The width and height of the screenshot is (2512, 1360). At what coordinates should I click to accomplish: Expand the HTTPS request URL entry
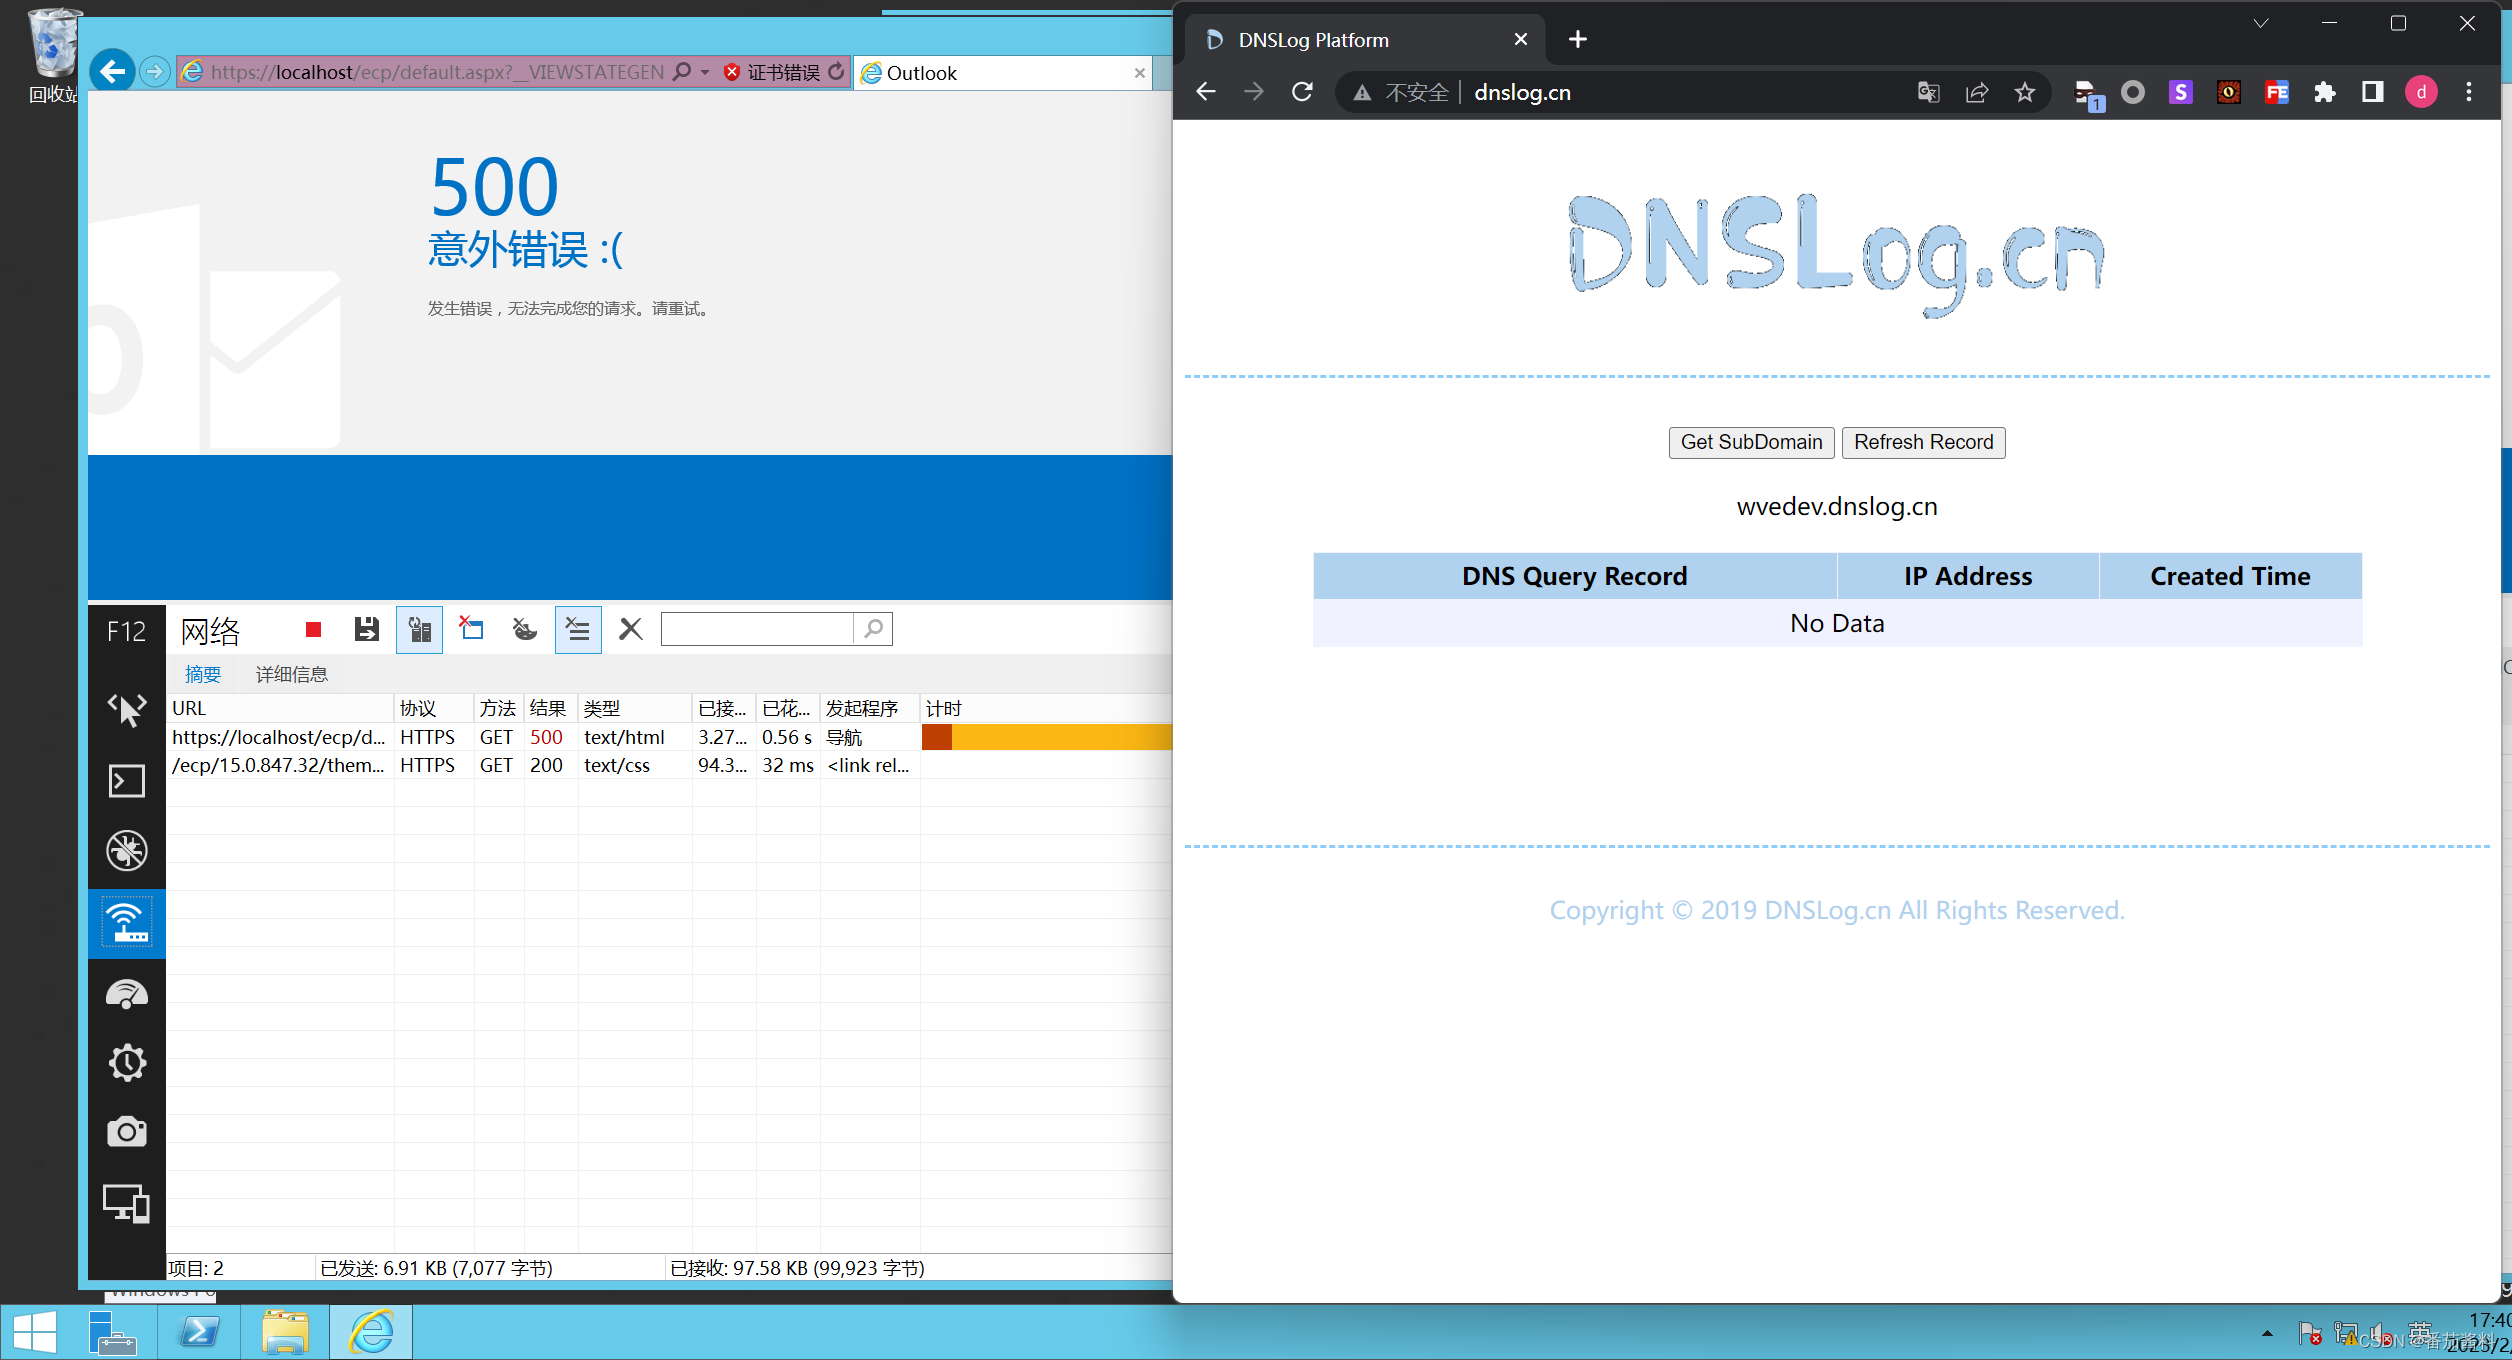pyautogui.click(x=278, y=737)
